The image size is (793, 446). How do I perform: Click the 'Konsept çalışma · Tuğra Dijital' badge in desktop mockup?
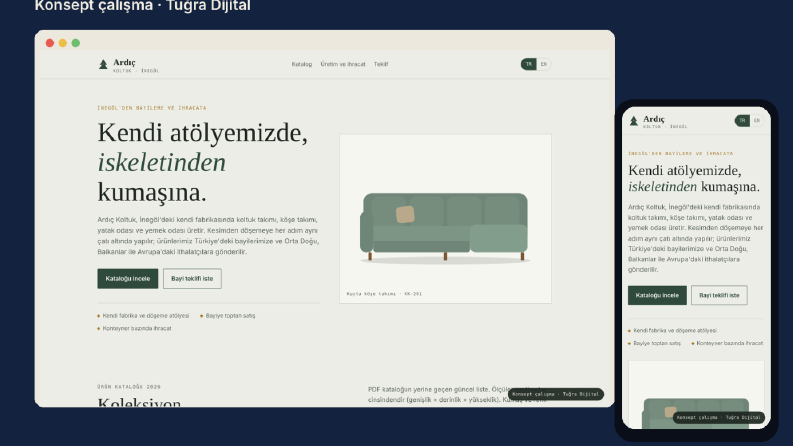tap(556, 394)
